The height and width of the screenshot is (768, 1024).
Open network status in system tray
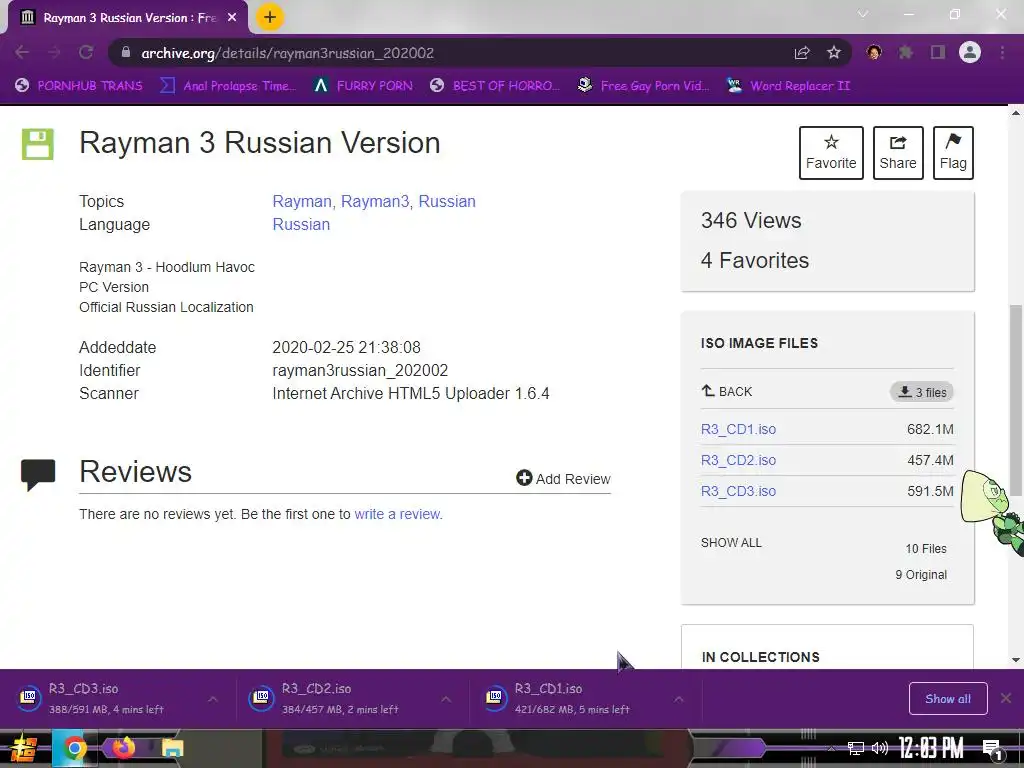coord(856,748)
